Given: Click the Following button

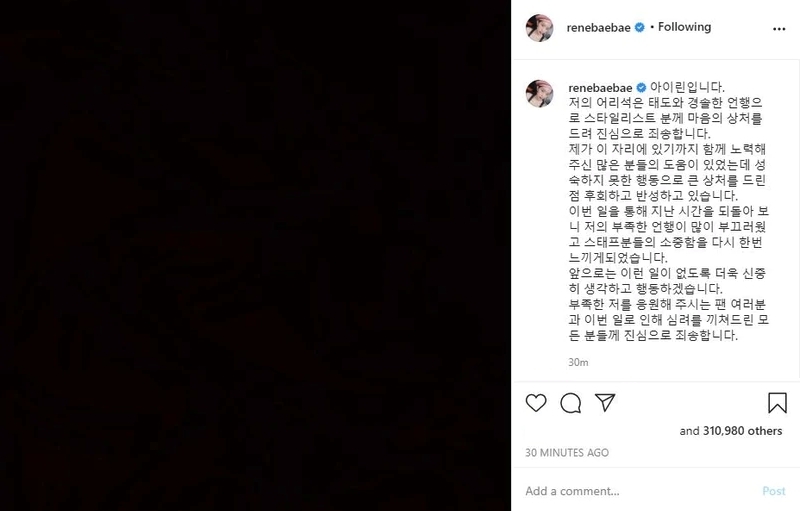Looking at the screenshot, I should 684,27.
